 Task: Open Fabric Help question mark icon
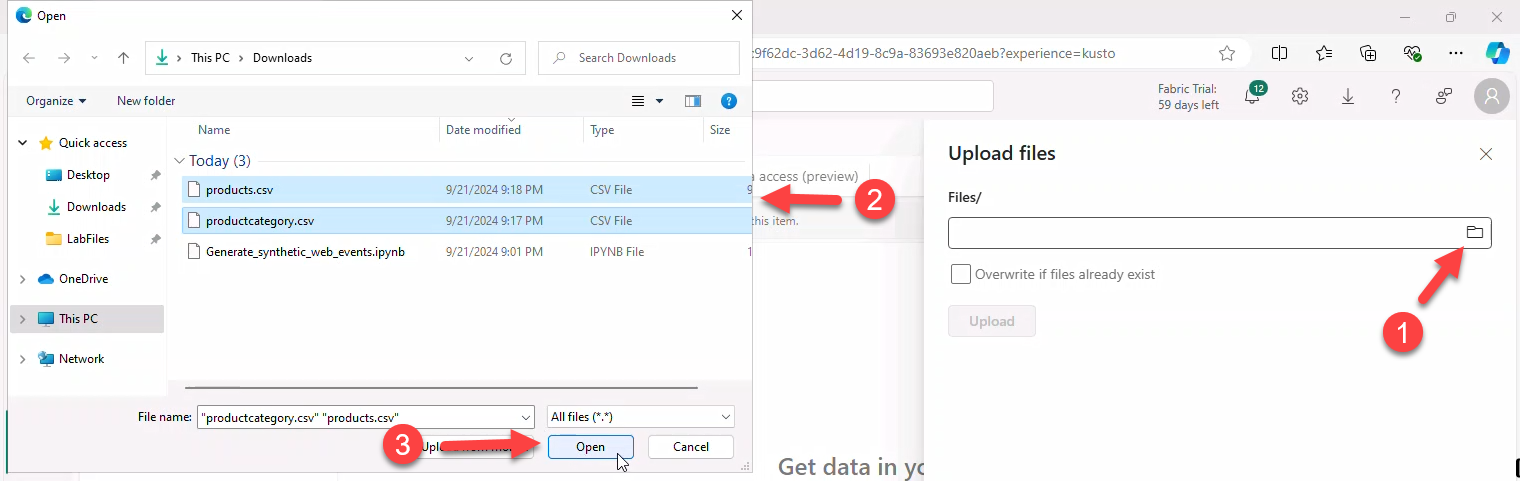point(1396,96)
